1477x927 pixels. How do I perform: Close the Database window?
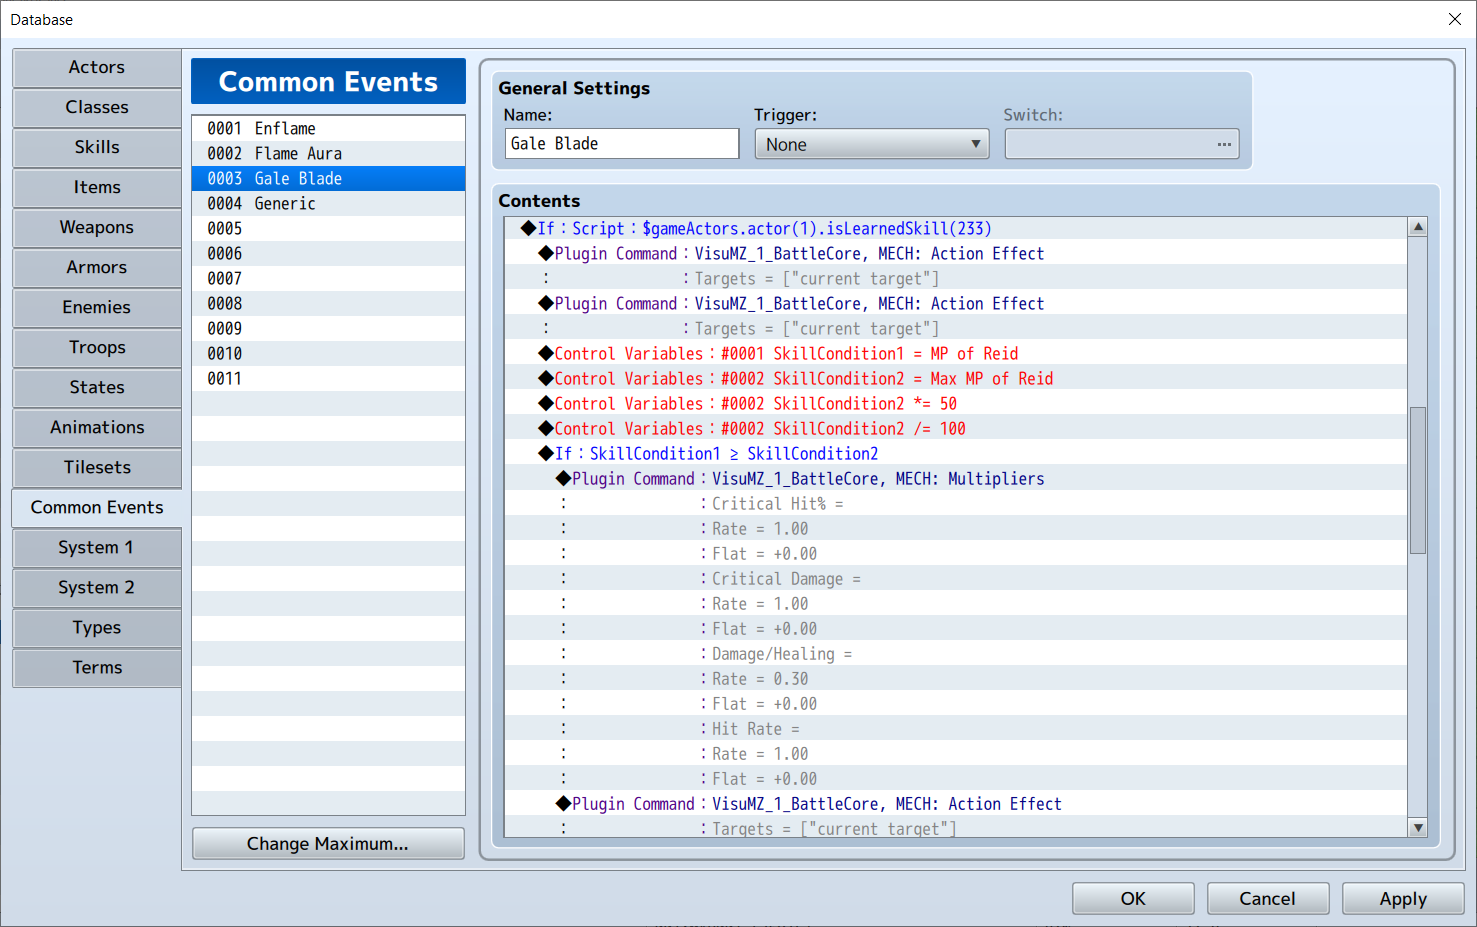point(1455,19)
